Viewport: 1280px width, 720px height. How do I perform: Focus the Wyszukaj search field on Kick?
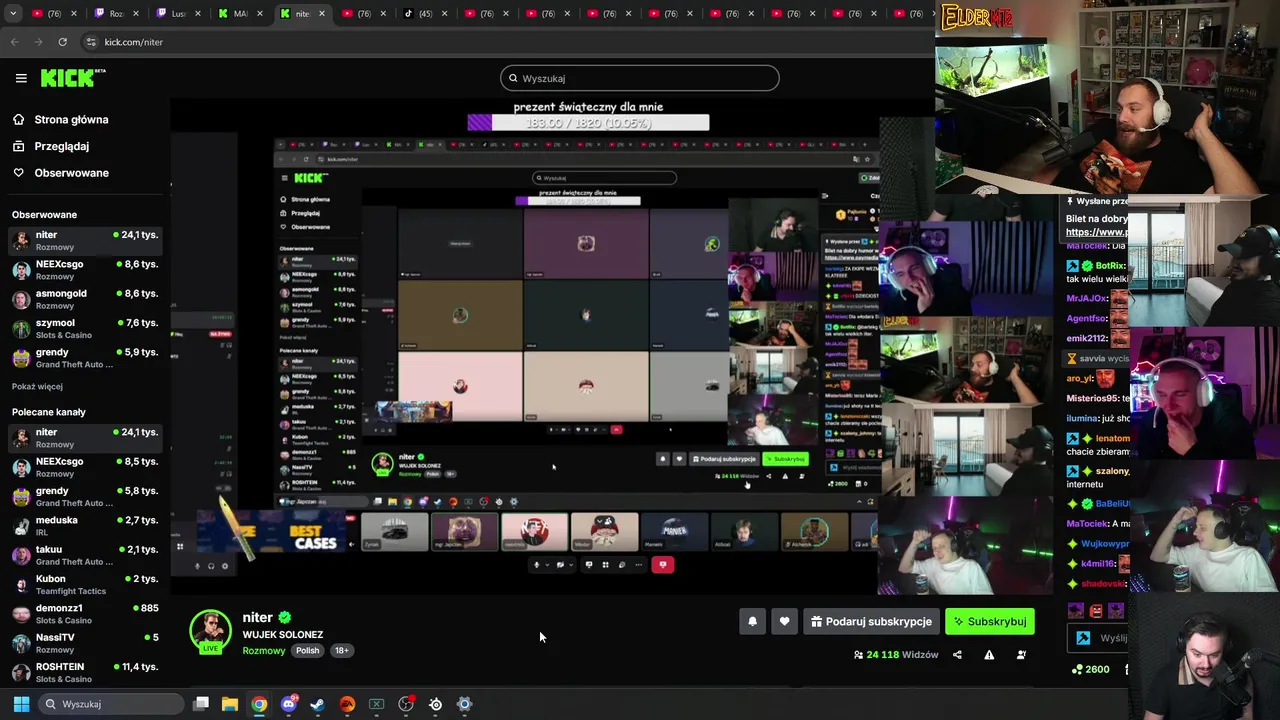click(x=640, y=78)
